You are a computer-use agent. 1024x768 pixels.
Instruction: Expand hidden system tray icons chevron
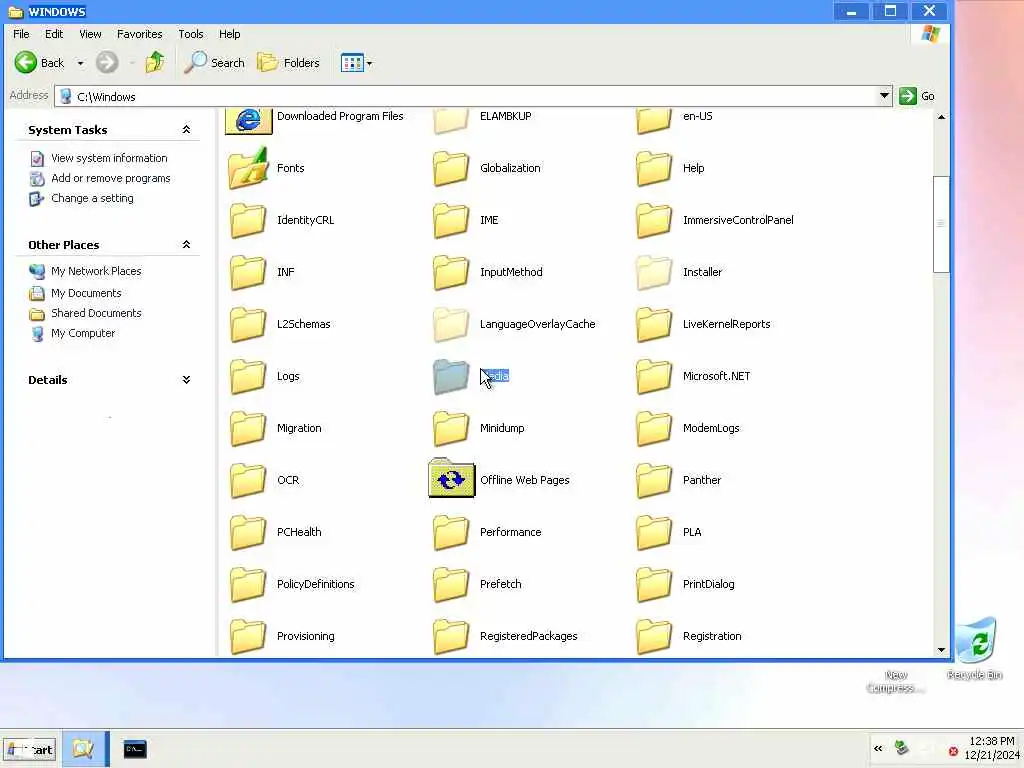coord(878,748)
